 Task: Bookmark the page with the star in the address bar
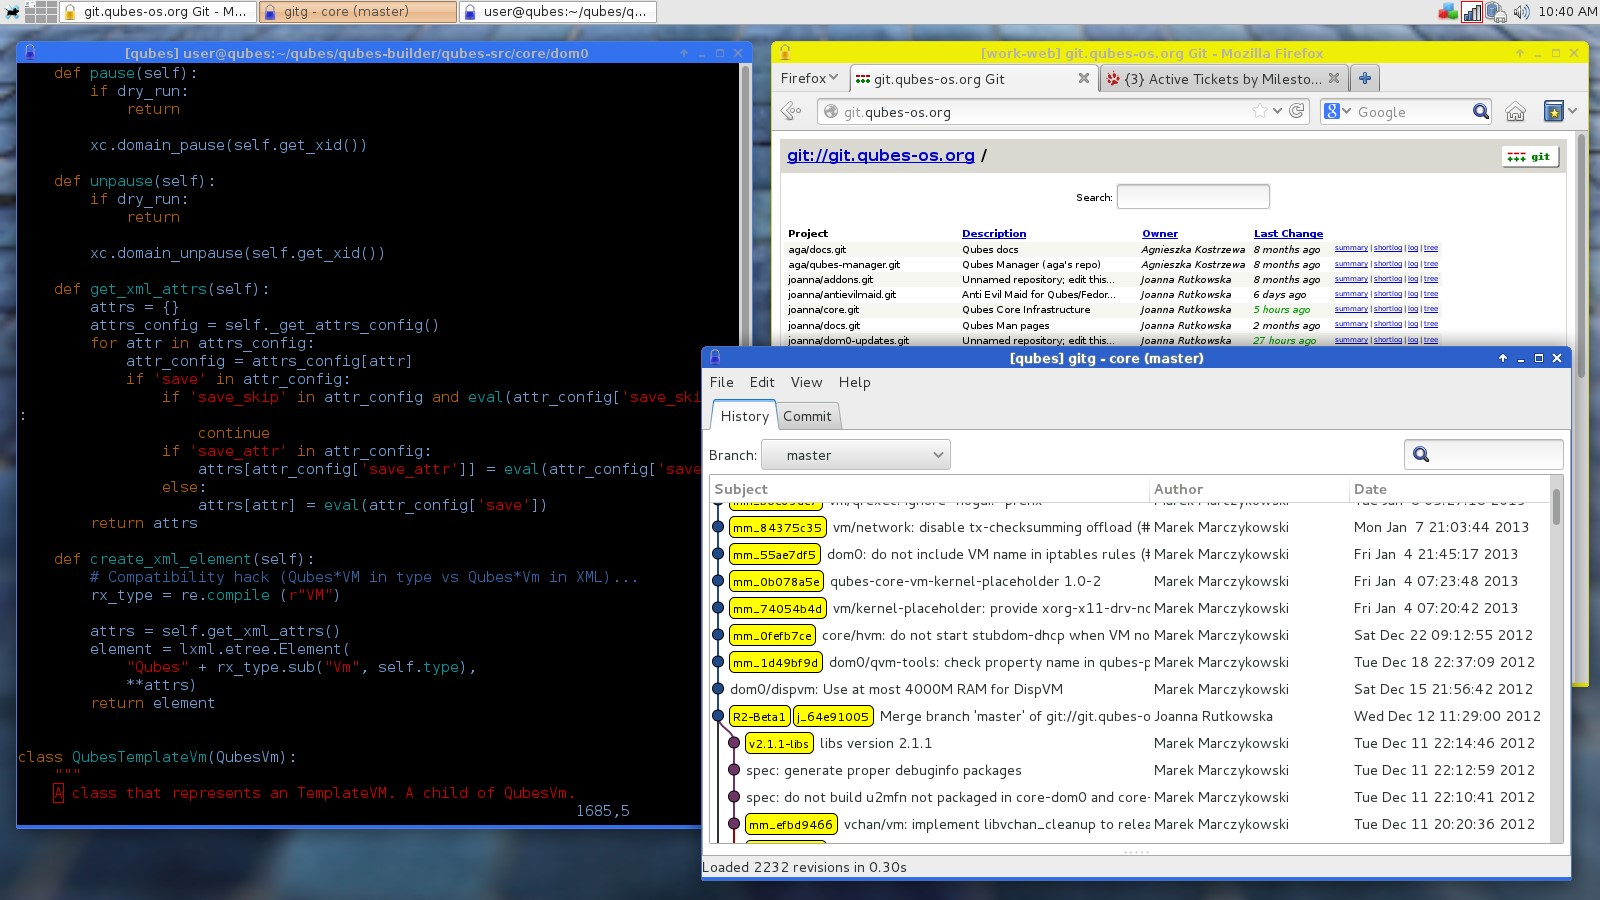pyautogui.click(x=1258, y=112)
